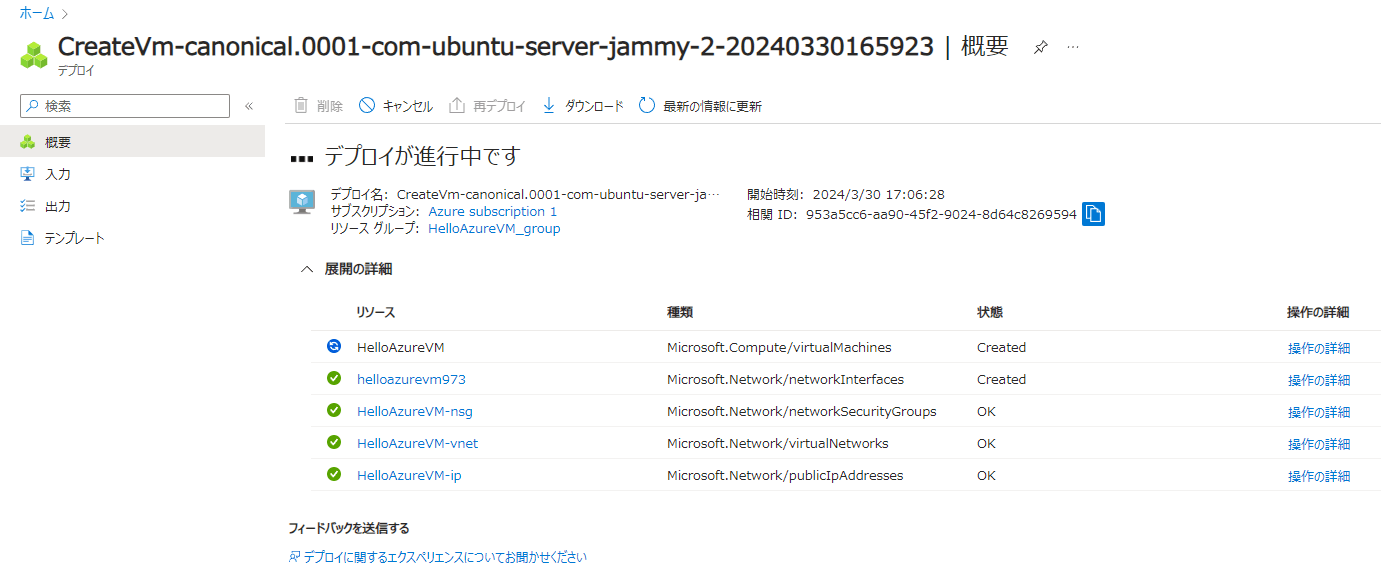Click the キャンセル toolbar button
This screenshot has width=1381, height=581.
pos(396,106)
